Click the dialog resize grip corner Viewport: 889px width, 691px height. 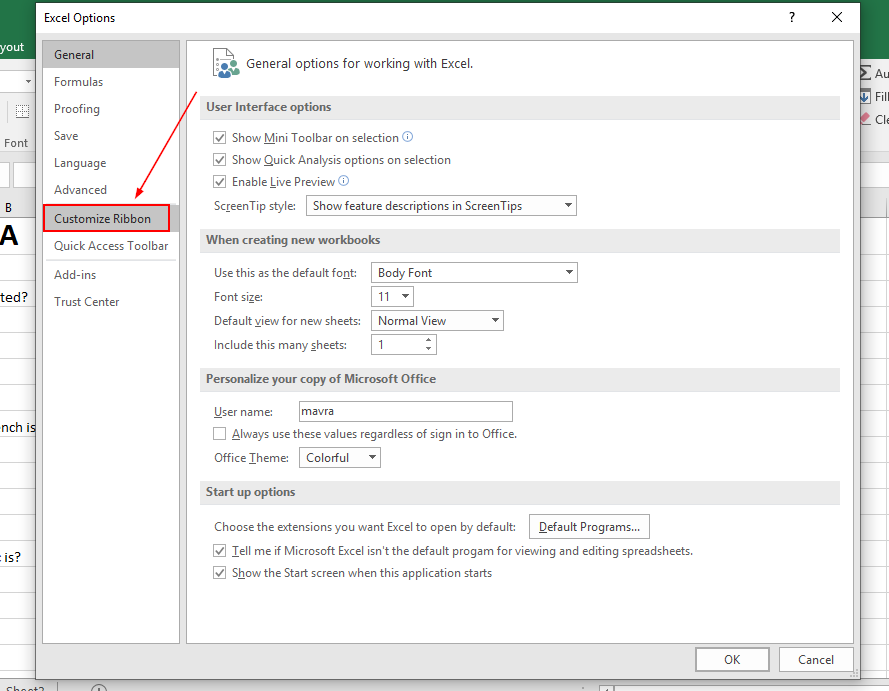click(x=854, y=673)
